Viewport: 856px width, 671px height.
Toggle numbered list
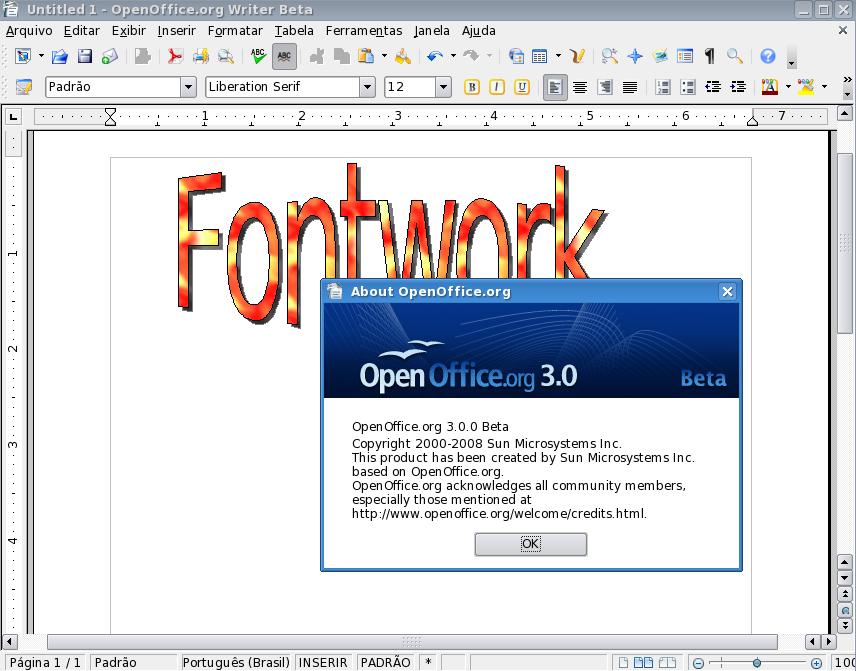point(663,87)
